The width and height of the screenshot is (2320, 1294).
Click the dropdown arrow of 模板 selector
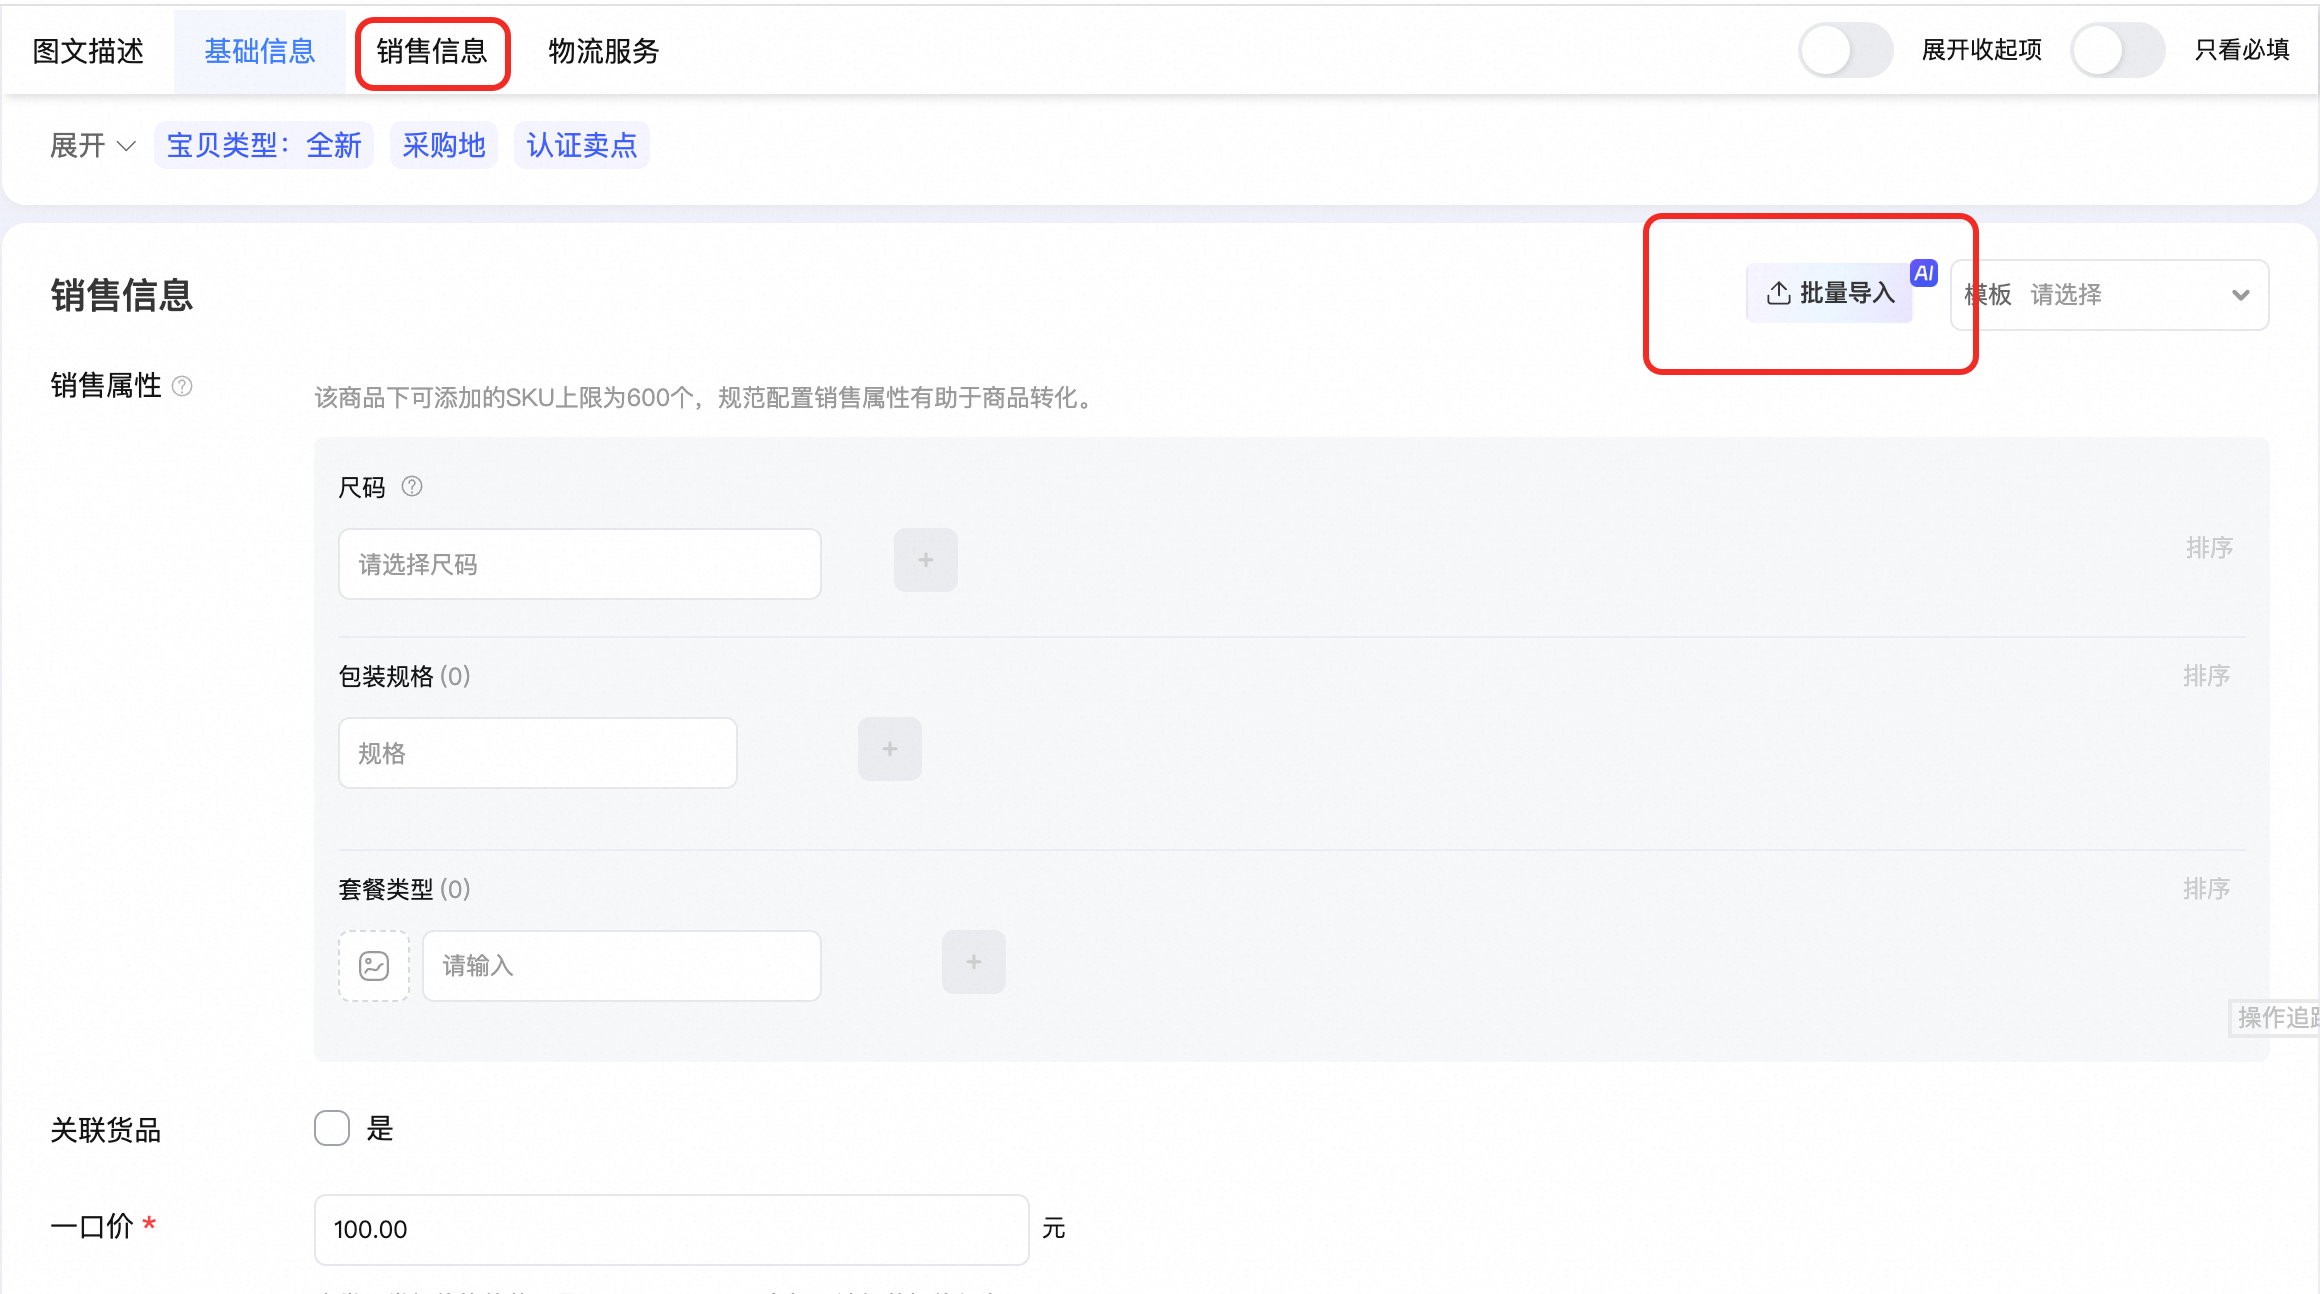coord(2241,295)
